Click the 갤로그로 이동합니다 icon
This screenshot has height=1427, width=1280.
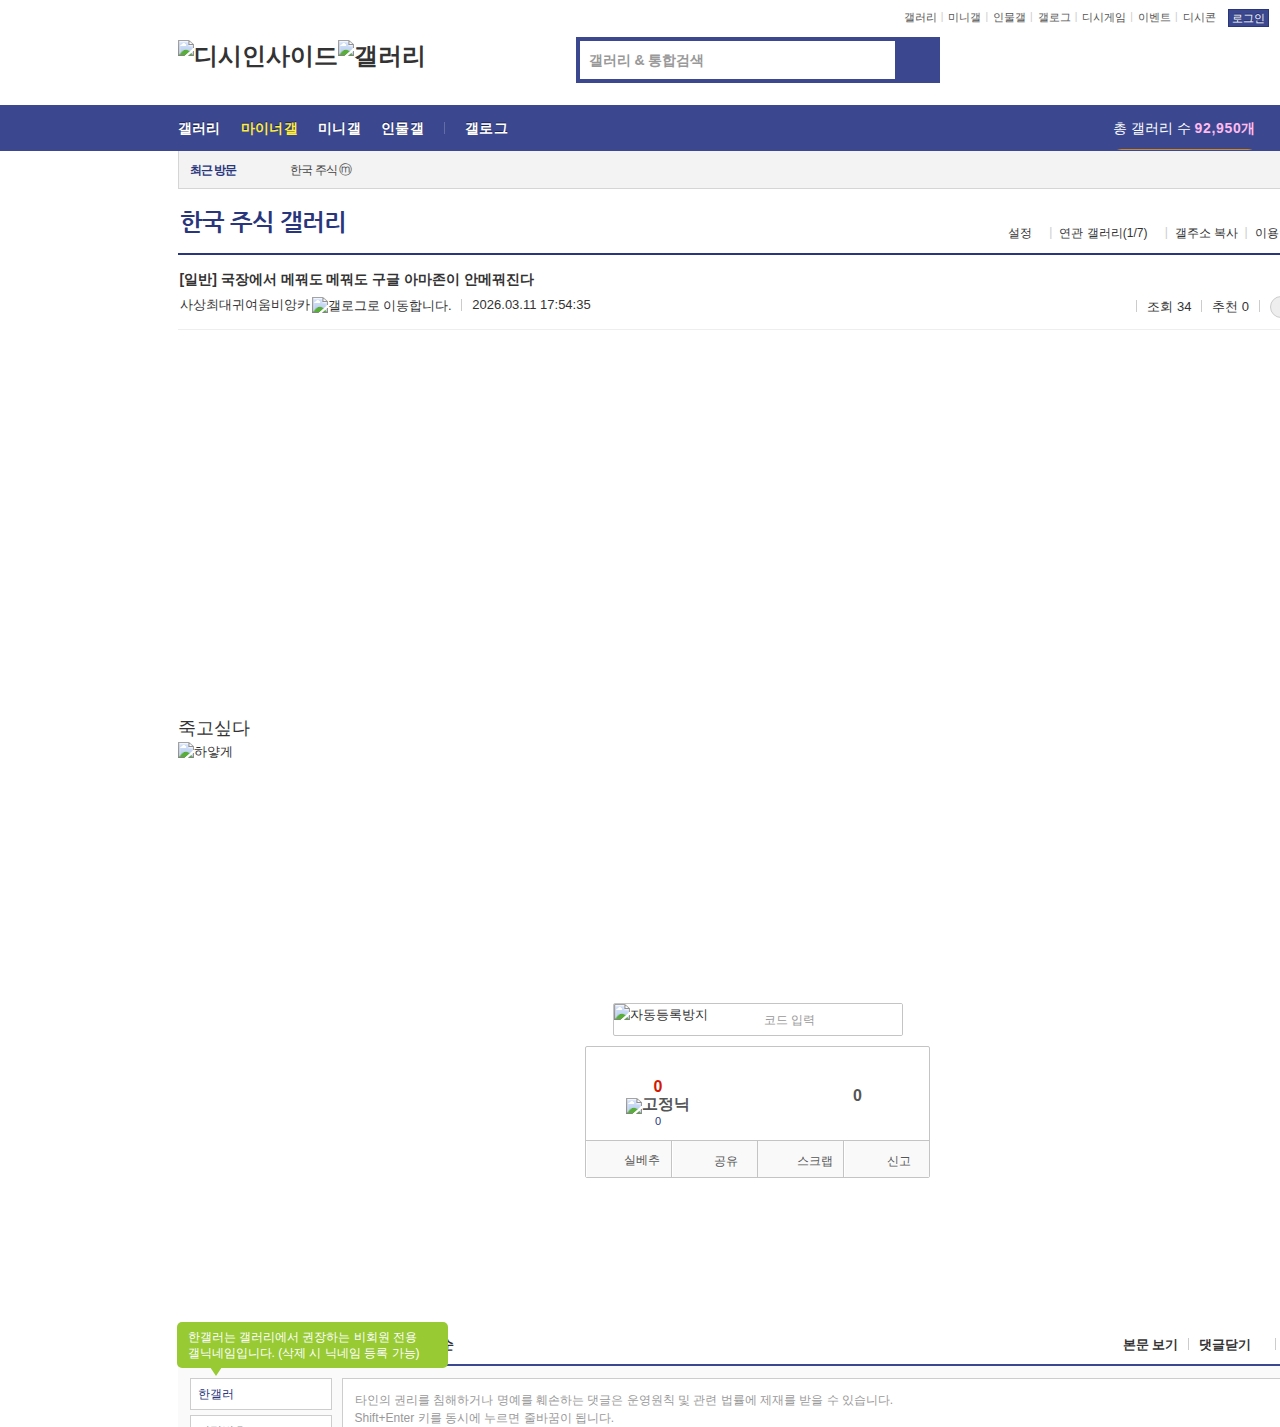click(382, 306)
